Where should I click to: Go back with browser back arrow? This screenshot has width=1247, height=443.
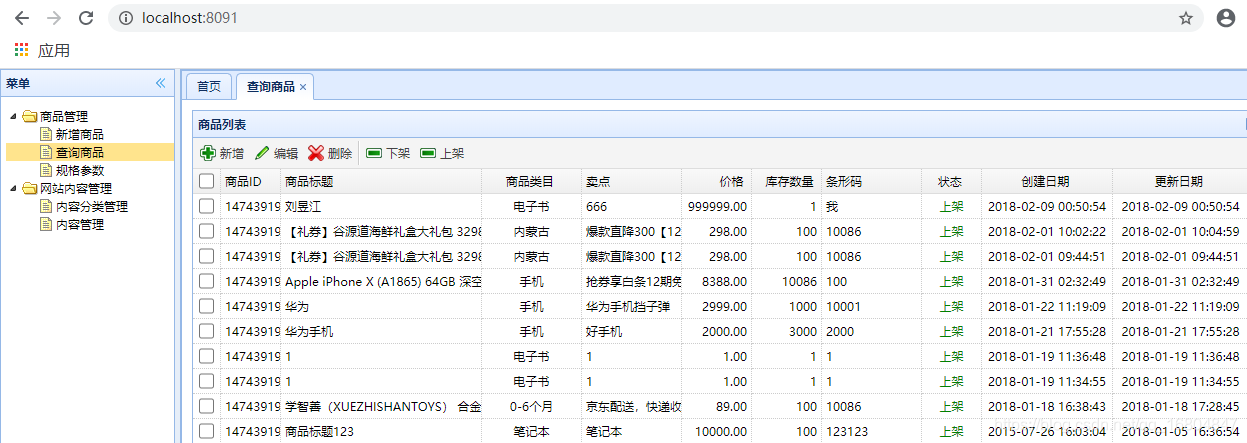[22, 18]
